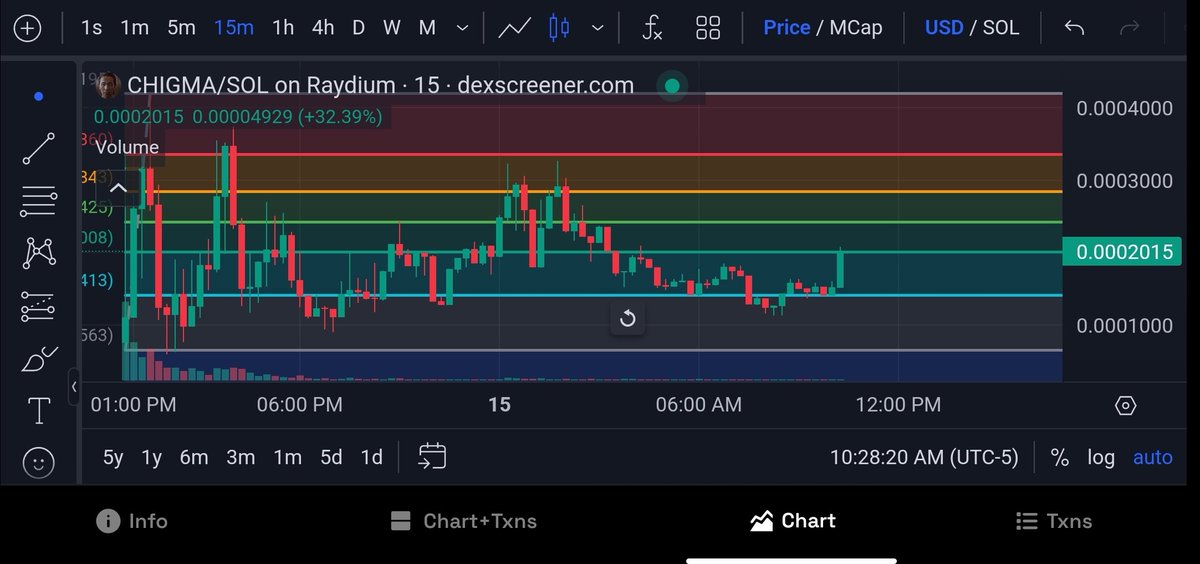Select the Fibonacci retracement tool
Viewport: 1200px width, 564px height.
(38, 202)
